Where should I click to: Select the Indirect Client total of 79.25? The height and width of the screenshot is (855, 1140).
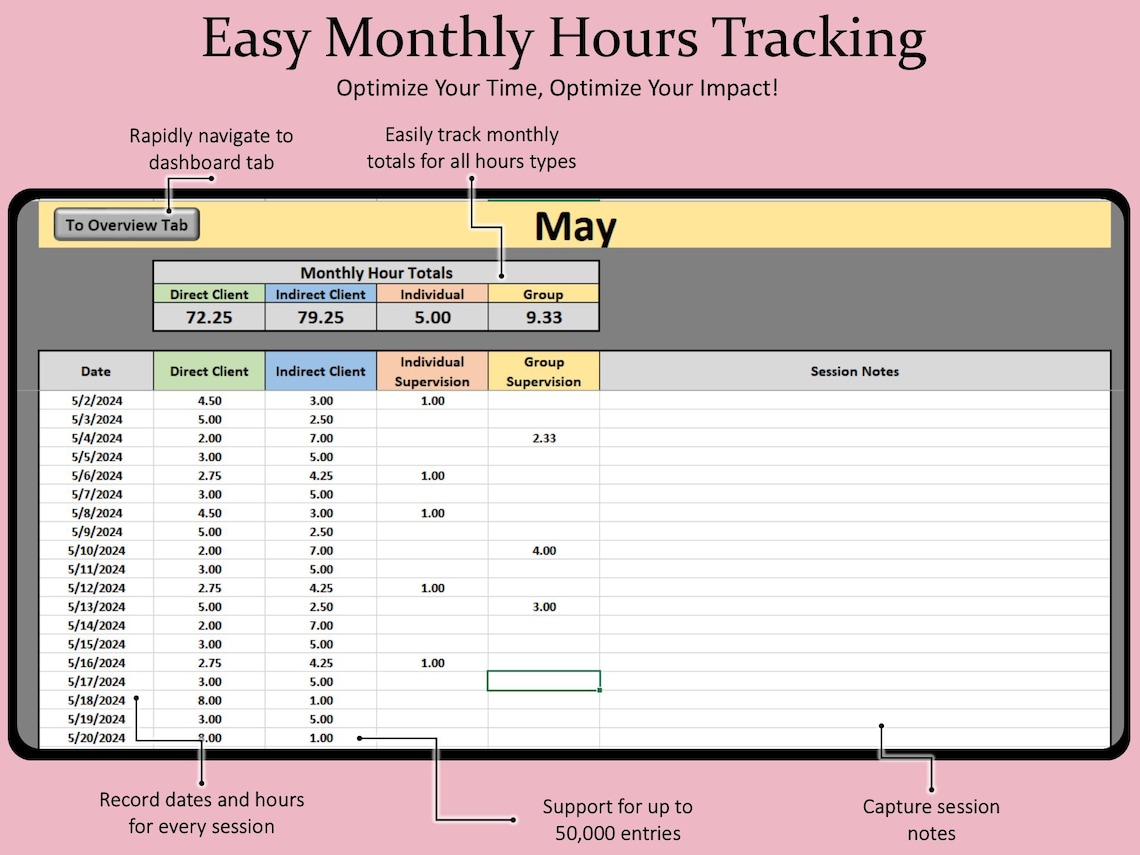[321, 316]
